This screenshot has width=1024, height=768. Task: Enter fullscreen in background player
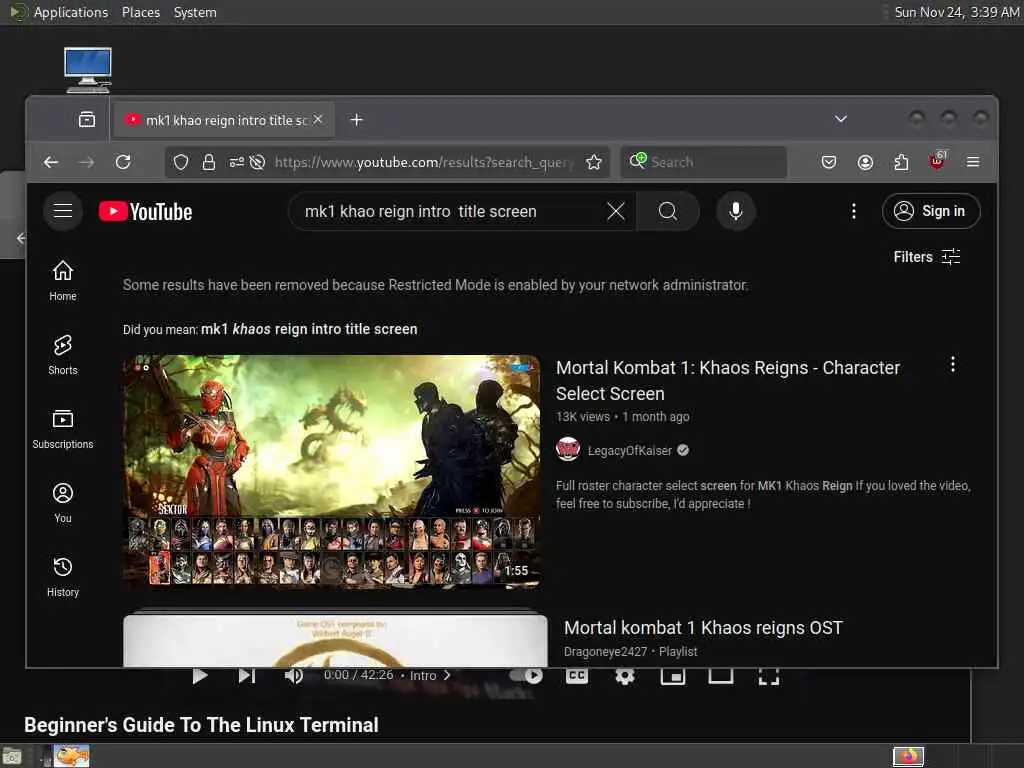pyautogui.click(x=769, y=676)
